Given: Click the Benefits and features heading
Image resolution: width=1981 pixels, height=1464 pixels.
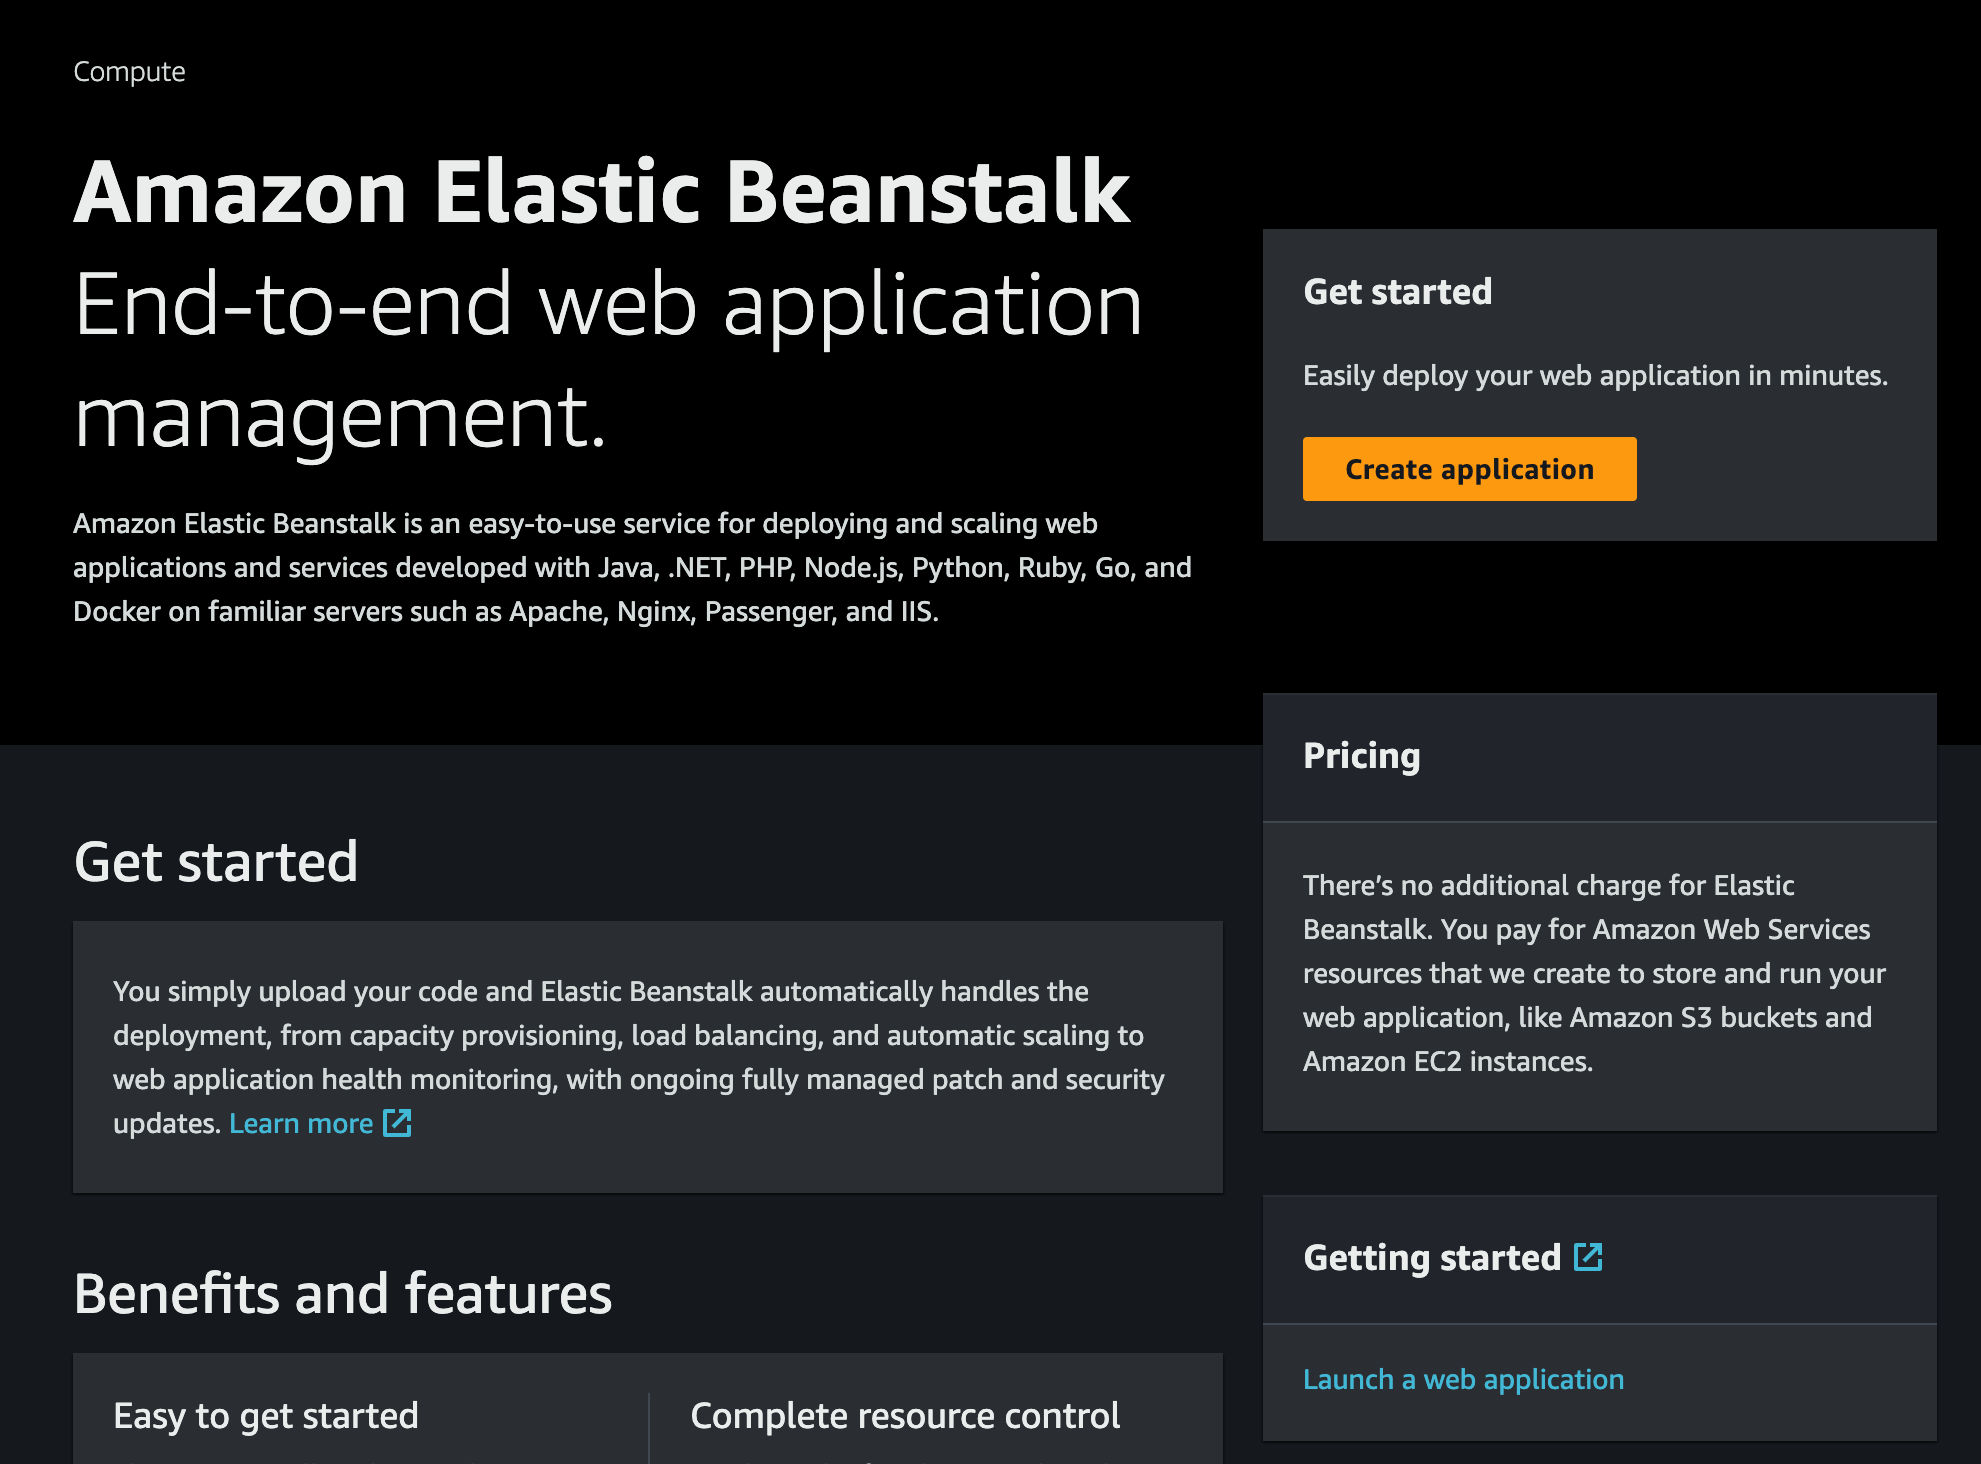Looking at the screenshot, I should pyautogui.click(x=342, y=1293).
